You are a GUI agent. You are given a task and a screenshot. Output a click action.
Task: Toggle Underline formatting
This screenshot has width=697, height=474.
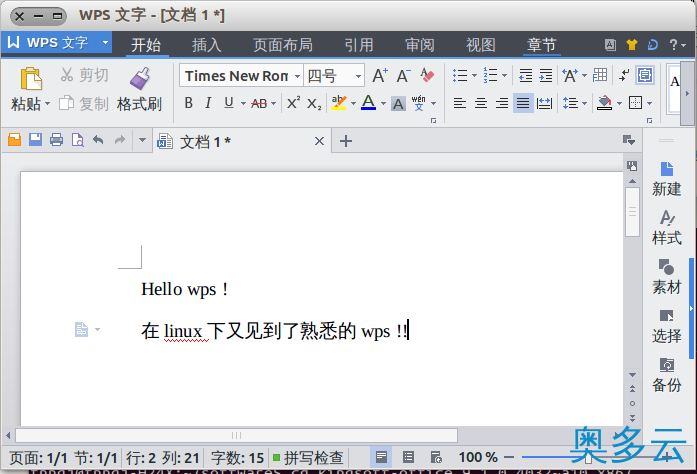coord(229,103)
